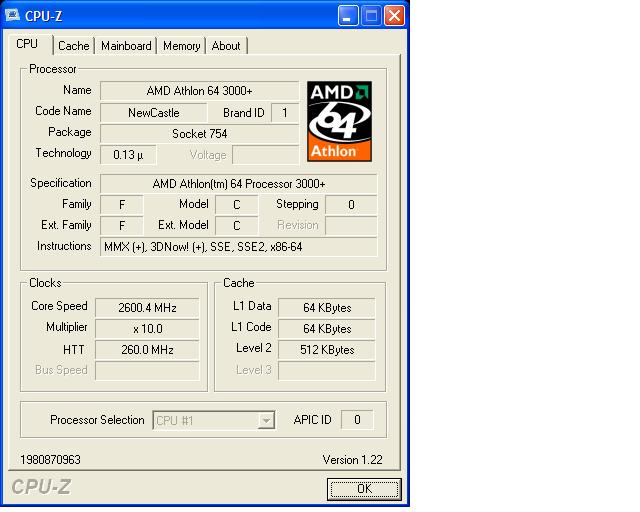Expand the Processor Selection dropdown
Viewport: 640px width, 512px height.
[x=265, y=421]
